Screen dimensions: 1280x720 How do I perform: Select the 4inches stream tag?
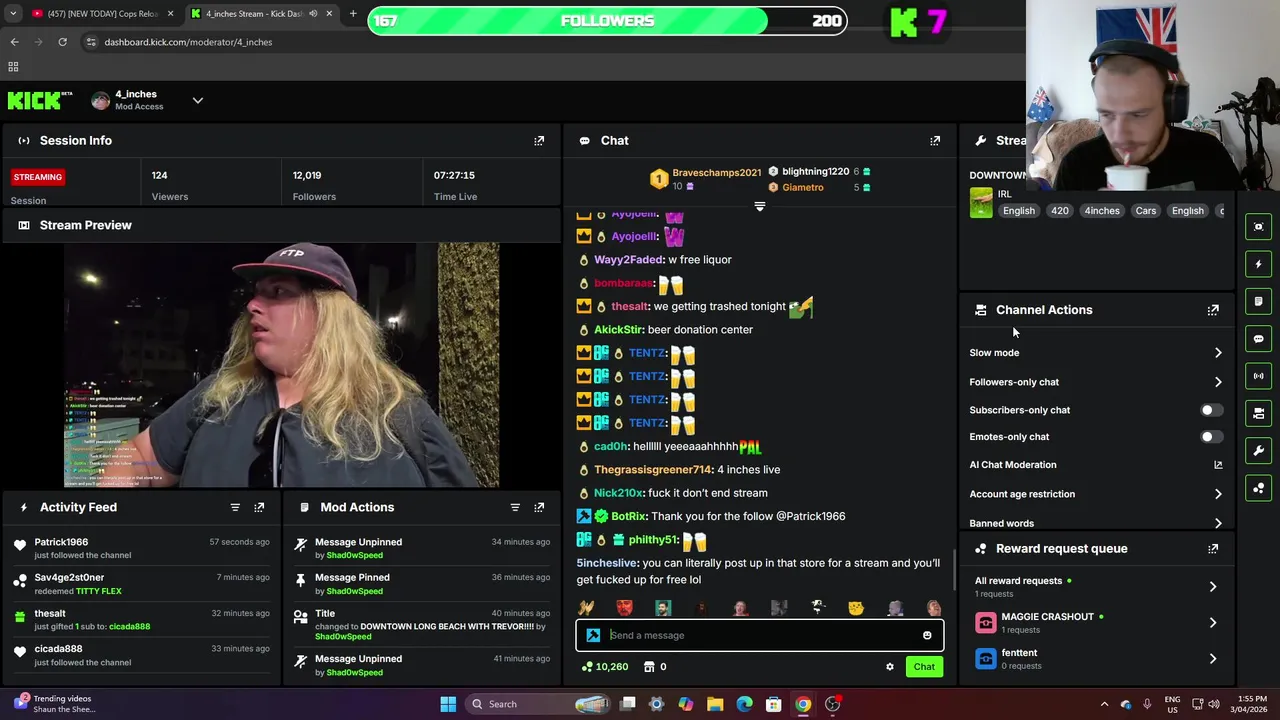(x=1102, y=211)
